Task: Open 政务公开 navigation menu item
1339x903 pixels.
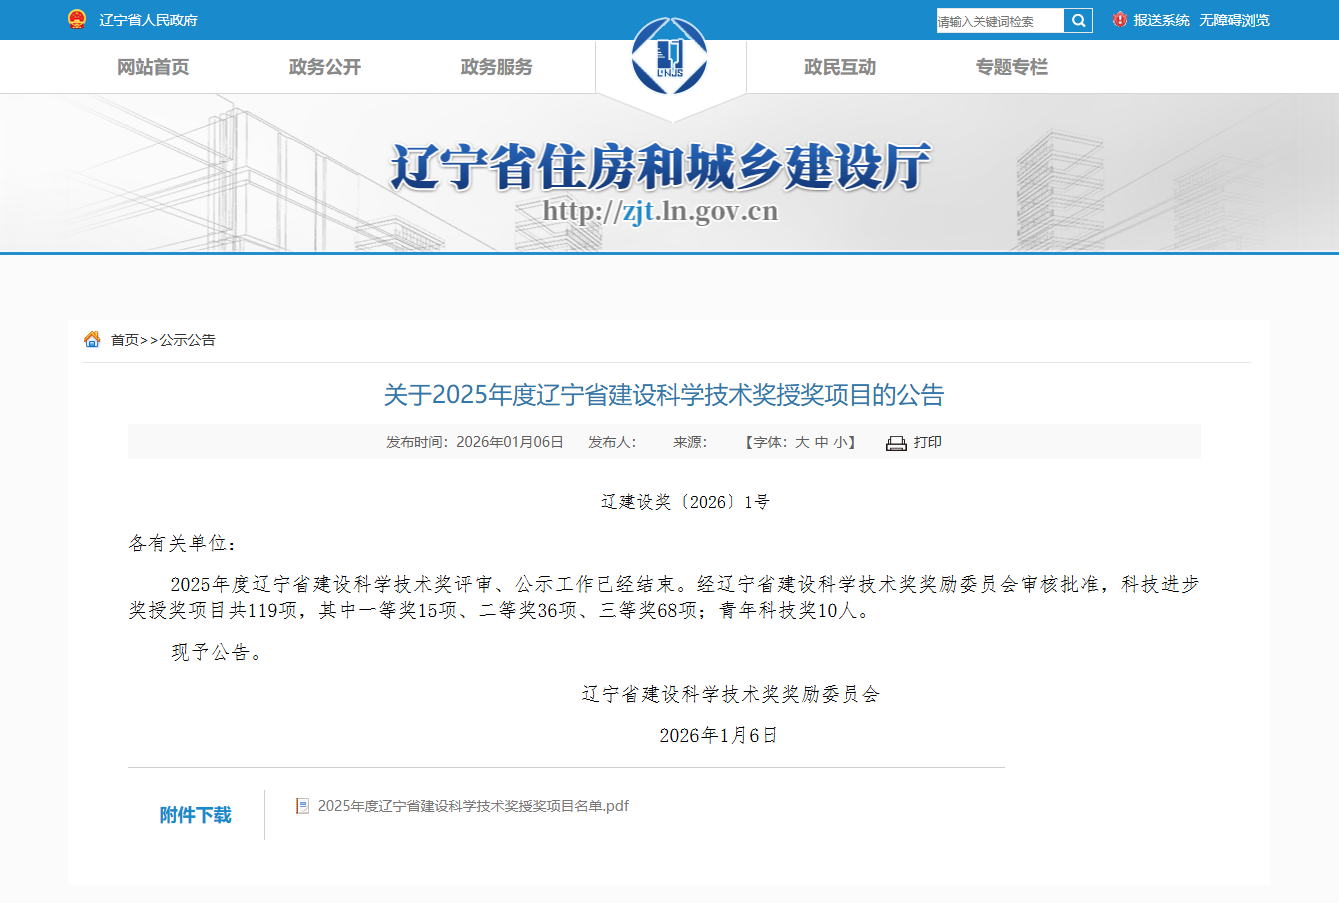Action: point(325,67)
